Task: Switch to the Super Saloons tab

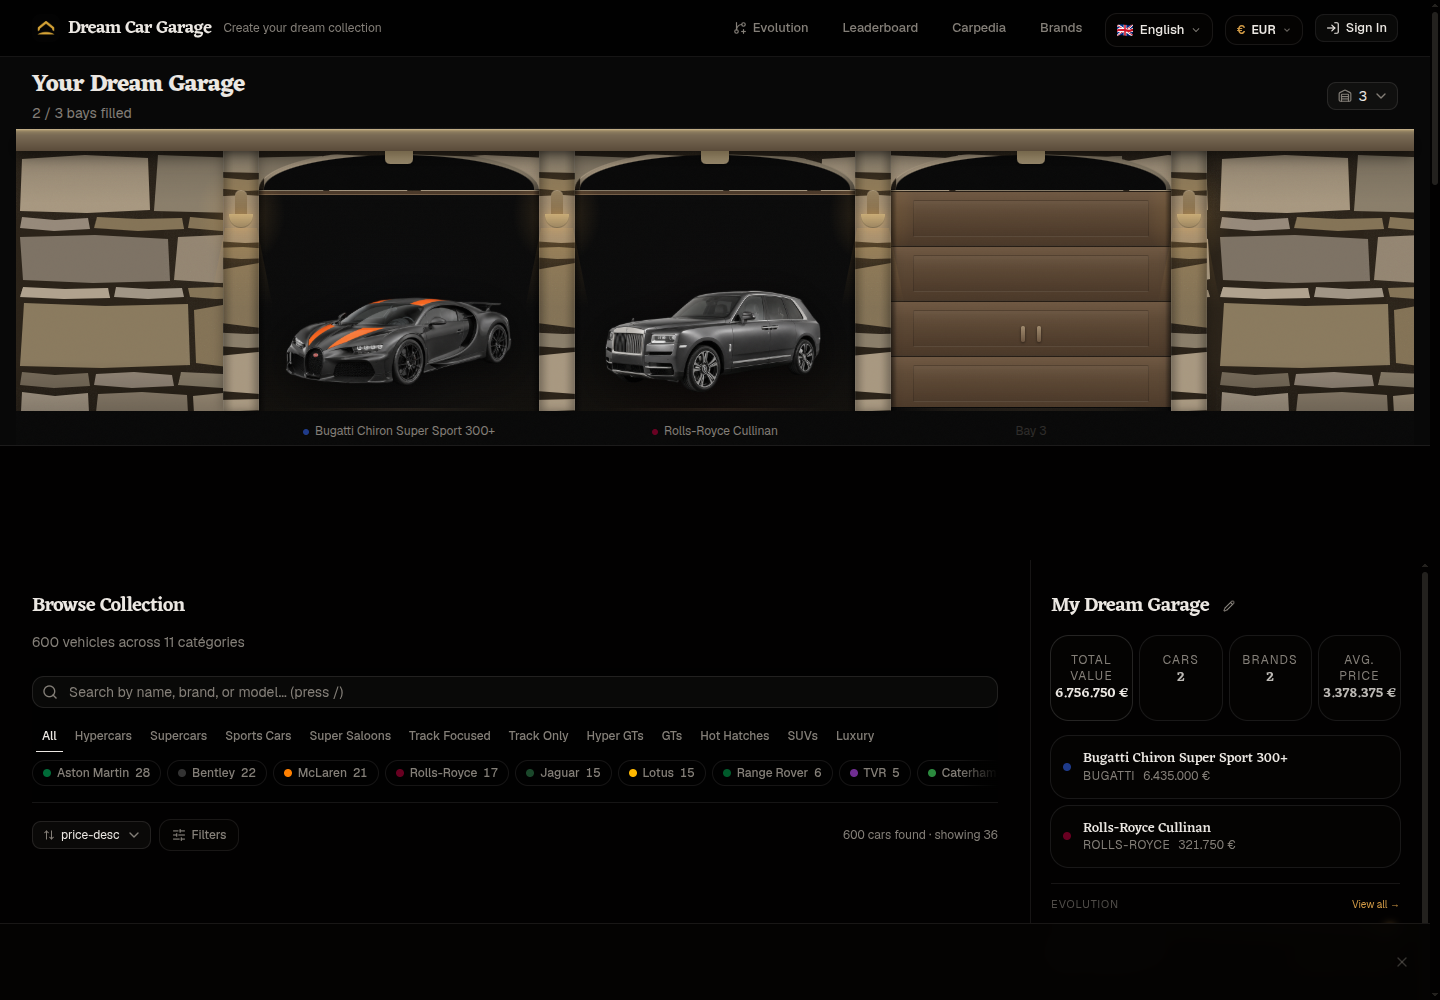Action: 350,736
